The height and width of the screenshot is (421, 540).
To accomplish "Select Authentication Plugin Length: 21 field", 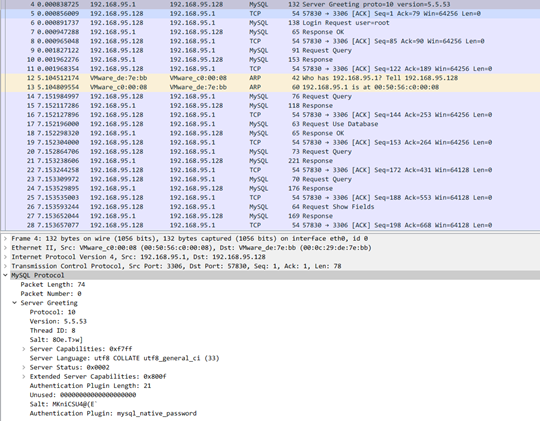I will pyautogui.click(x=90, y=386).
